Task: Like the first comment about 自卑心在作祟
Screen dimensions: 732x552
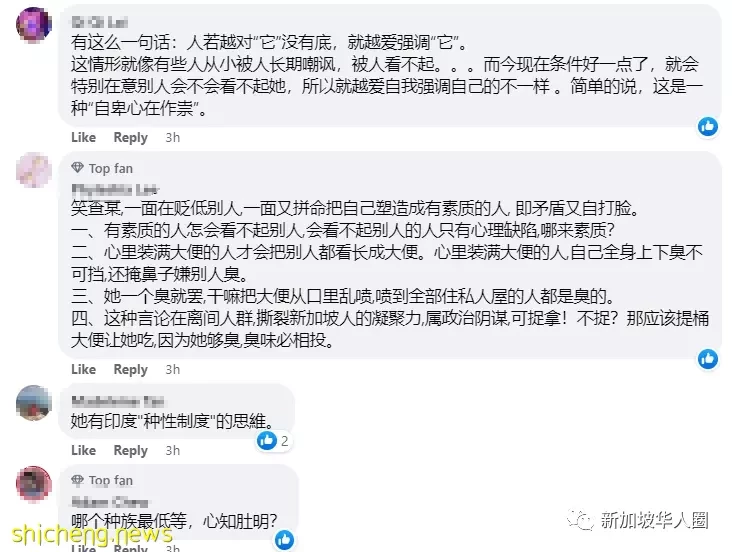Action: [x=84, y=137]
